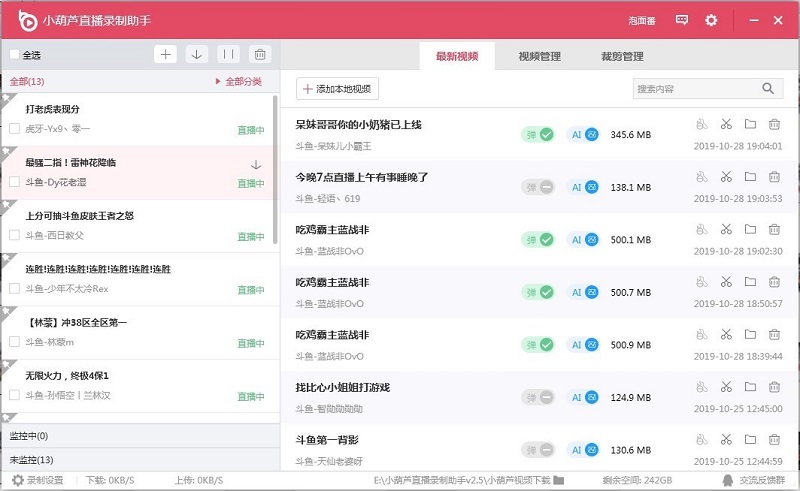Image resolution: width=800 pixels, height=491 pixels.
Task: Toggle AI switch on 345.6 MB video
Action: 583,134
